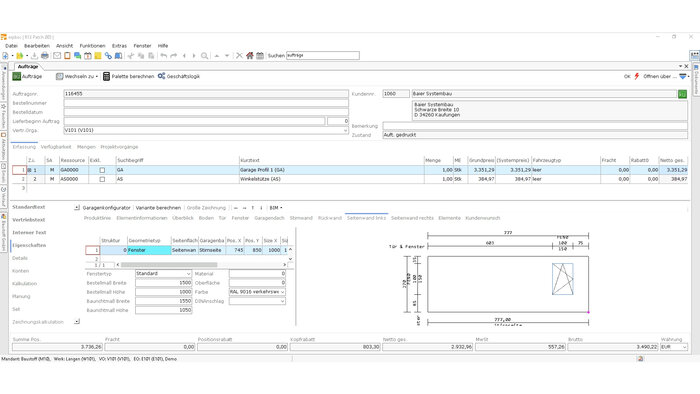This screenshot has height=394, width=700.
Task: Click the horizontal scrollbar of the geometry table
Action: (x=169, y=265)
